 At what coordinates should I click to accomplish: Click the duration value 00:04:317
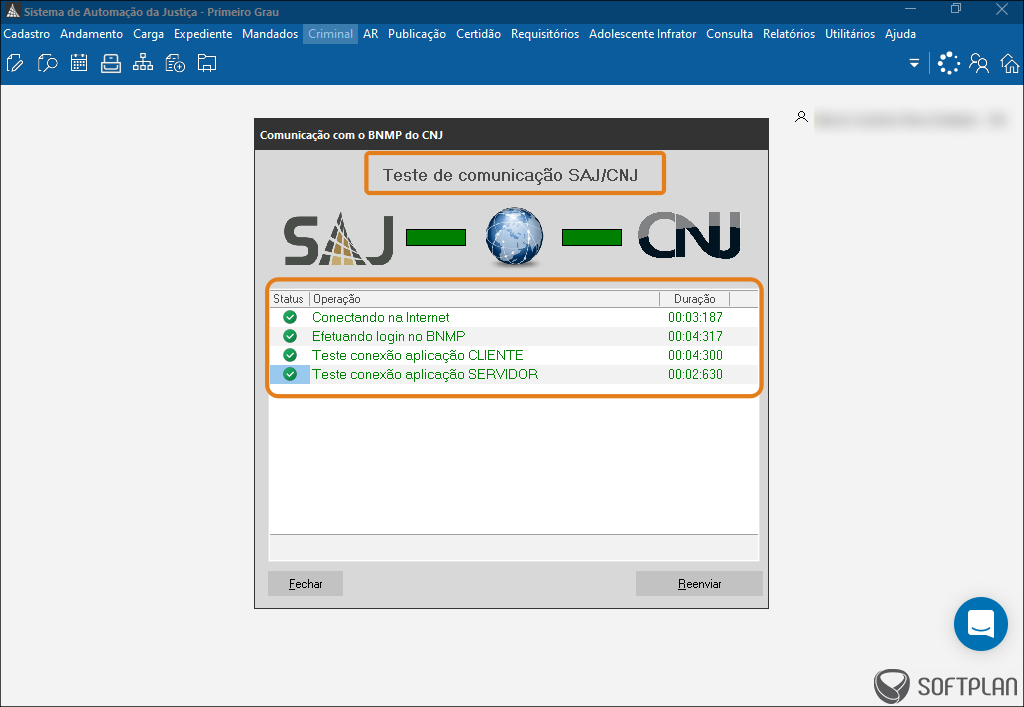tap(695, 336)
